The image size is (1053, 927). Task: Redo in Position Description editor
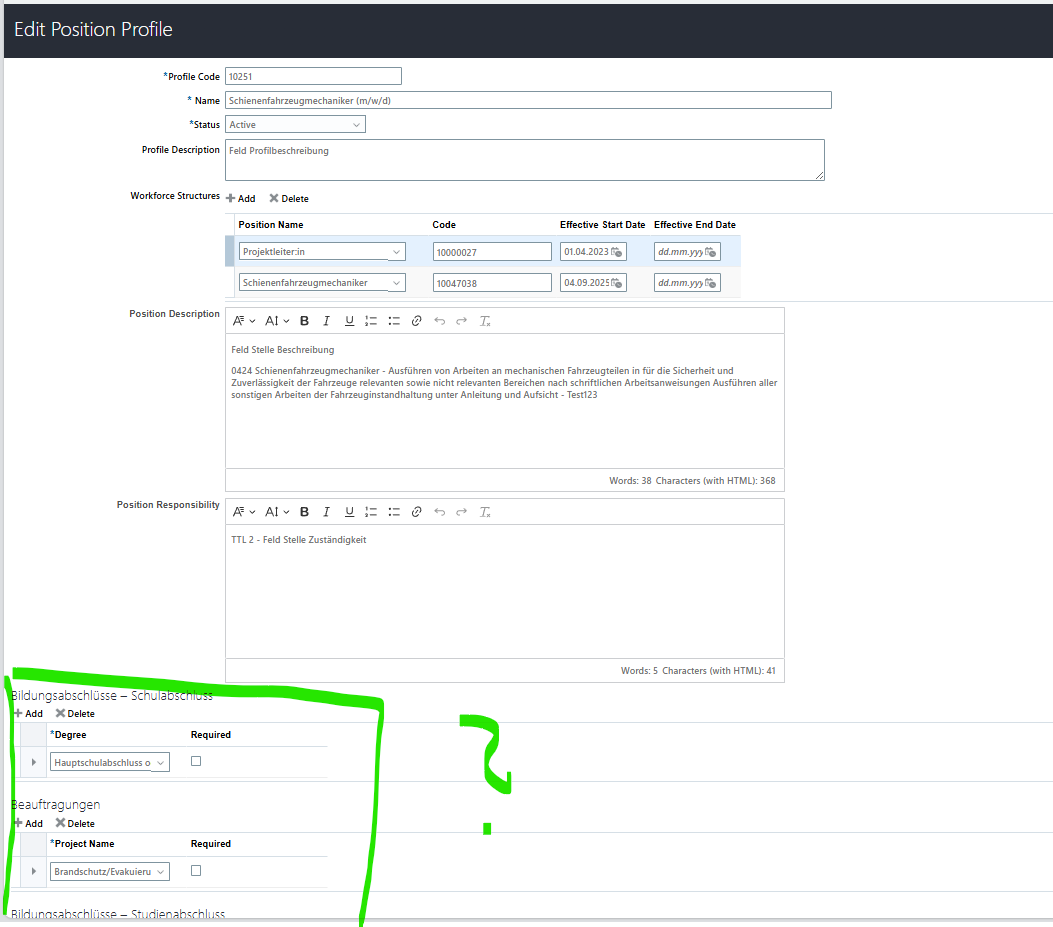461,321
